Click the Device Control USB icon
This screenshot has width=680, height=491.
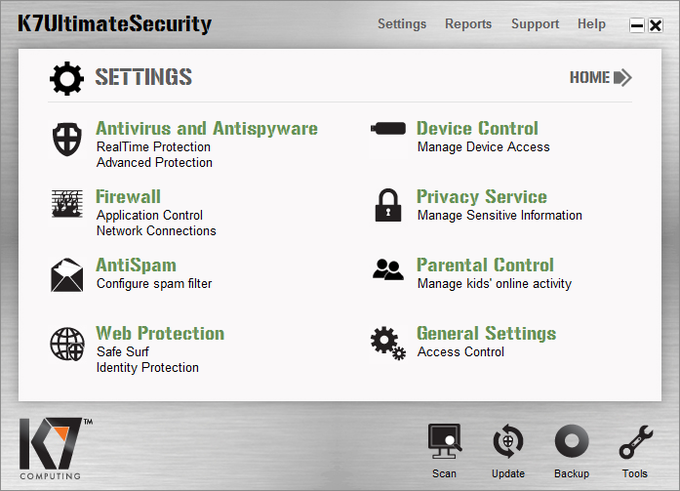tap(387, 129)
